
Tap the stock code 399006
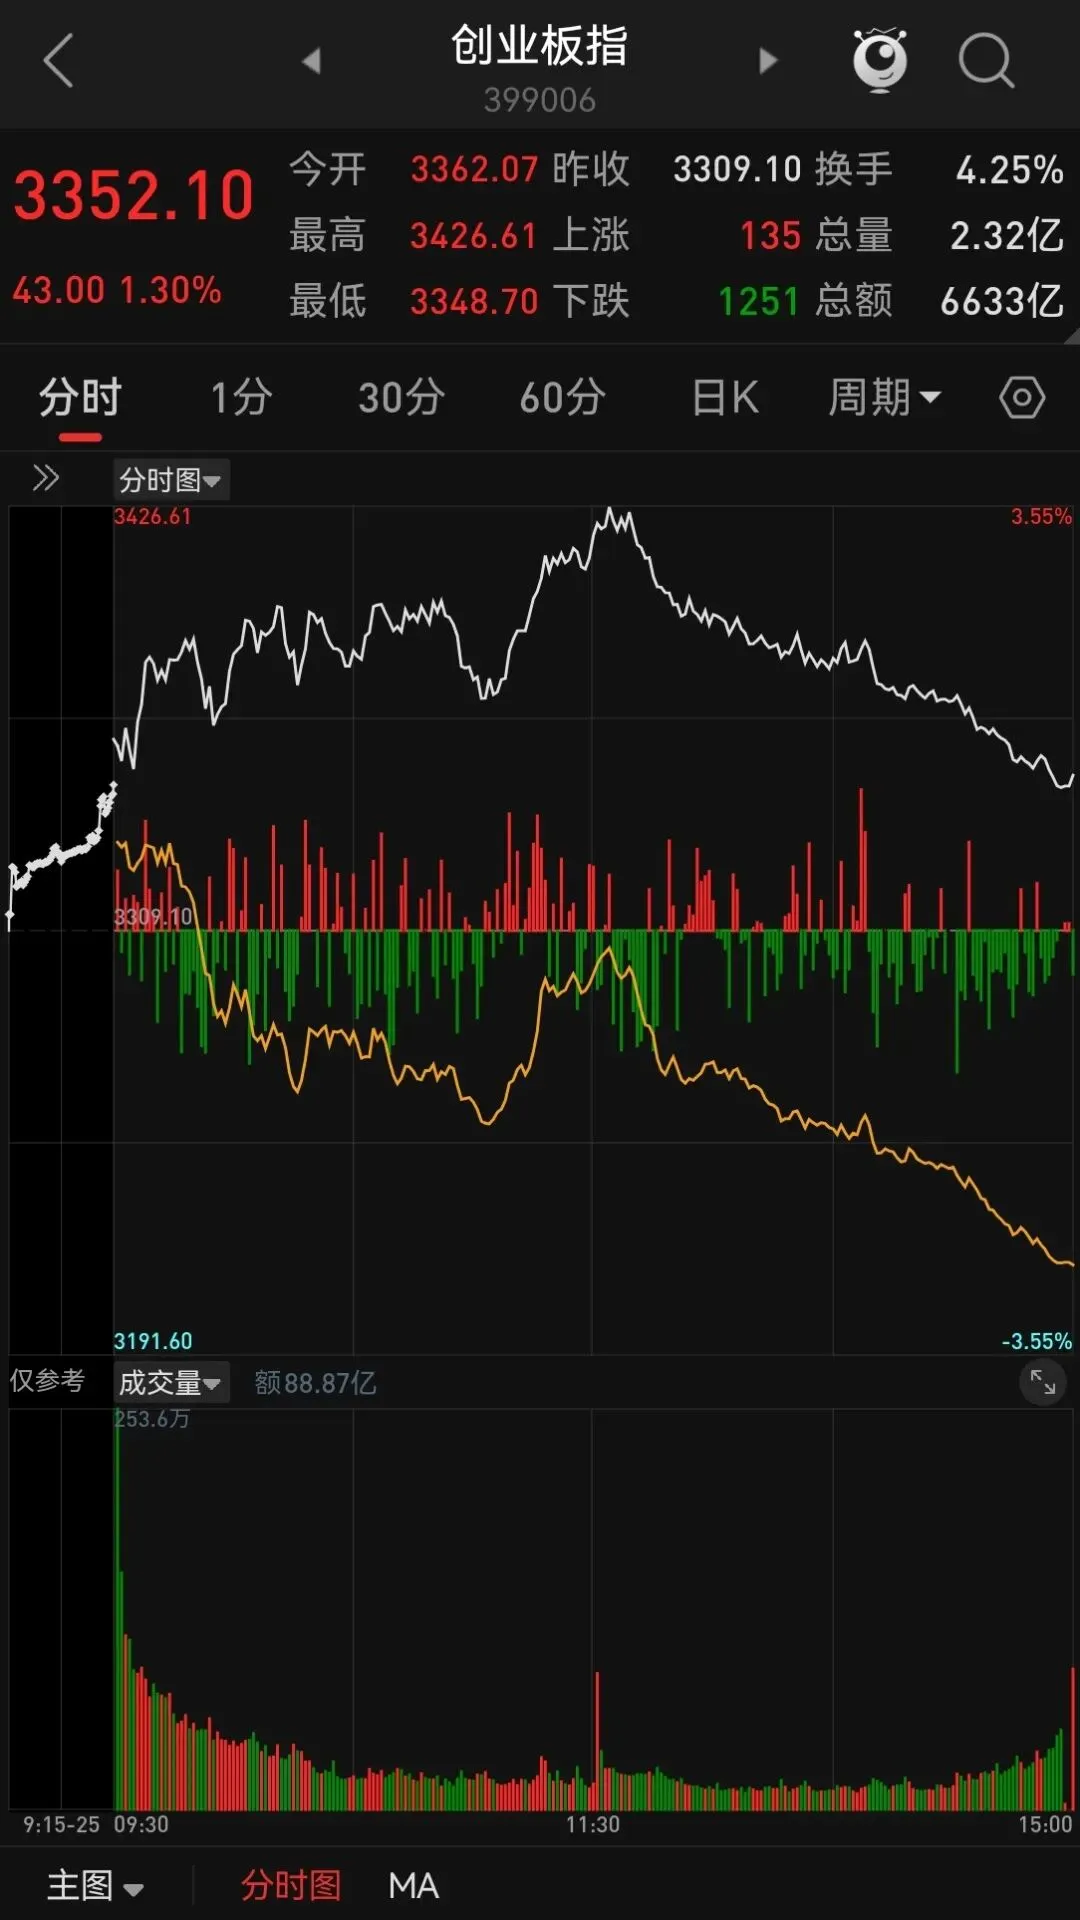click(540, 100)
